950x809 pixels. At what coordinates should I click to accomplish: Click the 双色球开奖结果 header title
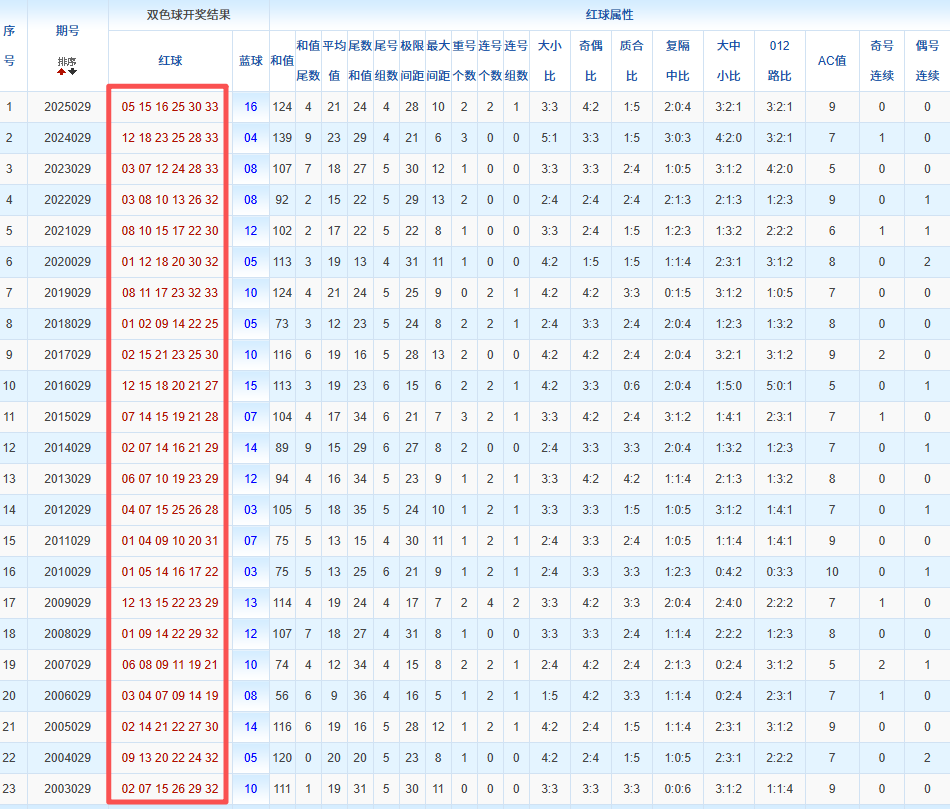pyautogui.click(x=188, y=15)
